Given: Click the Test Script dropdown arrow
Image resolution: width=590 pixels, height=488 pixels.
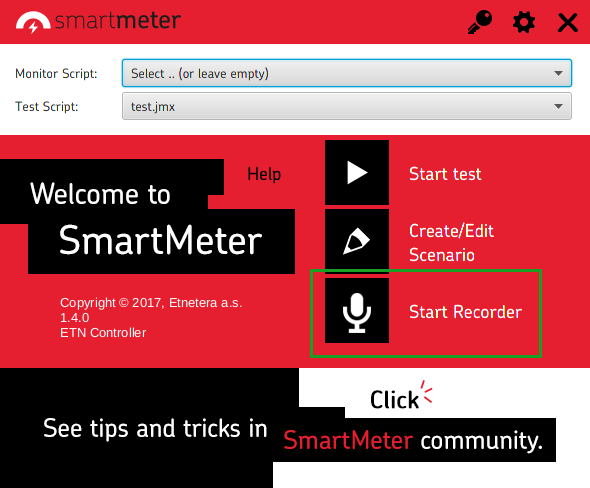Looking at the screenshot, I should (x=558, y=106).
